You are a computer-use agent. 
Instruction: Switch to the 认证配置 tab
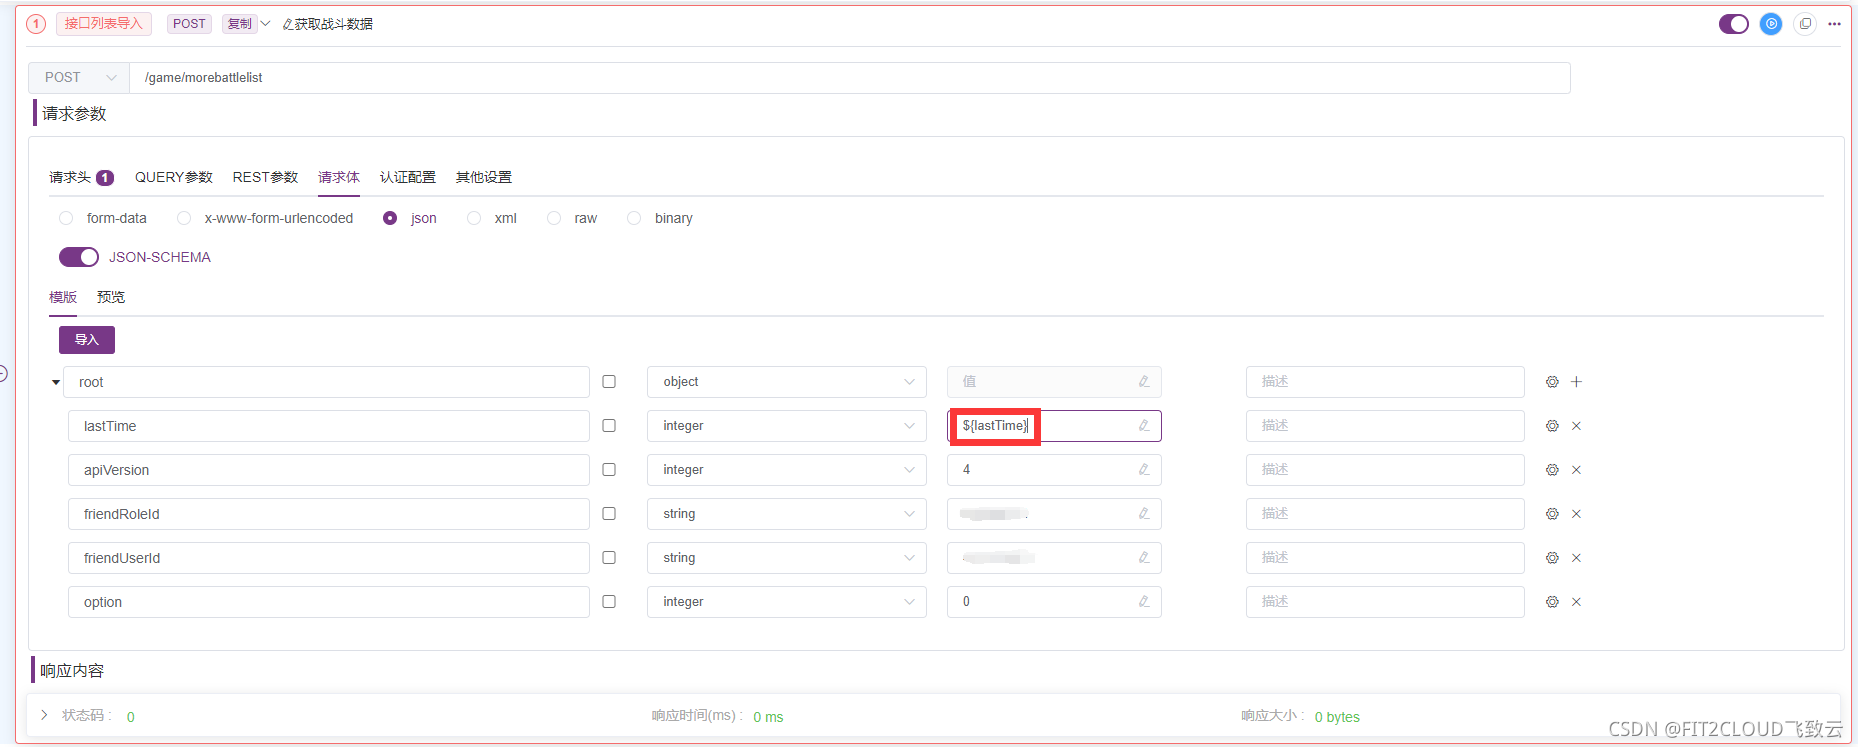[x=408, y=177]
